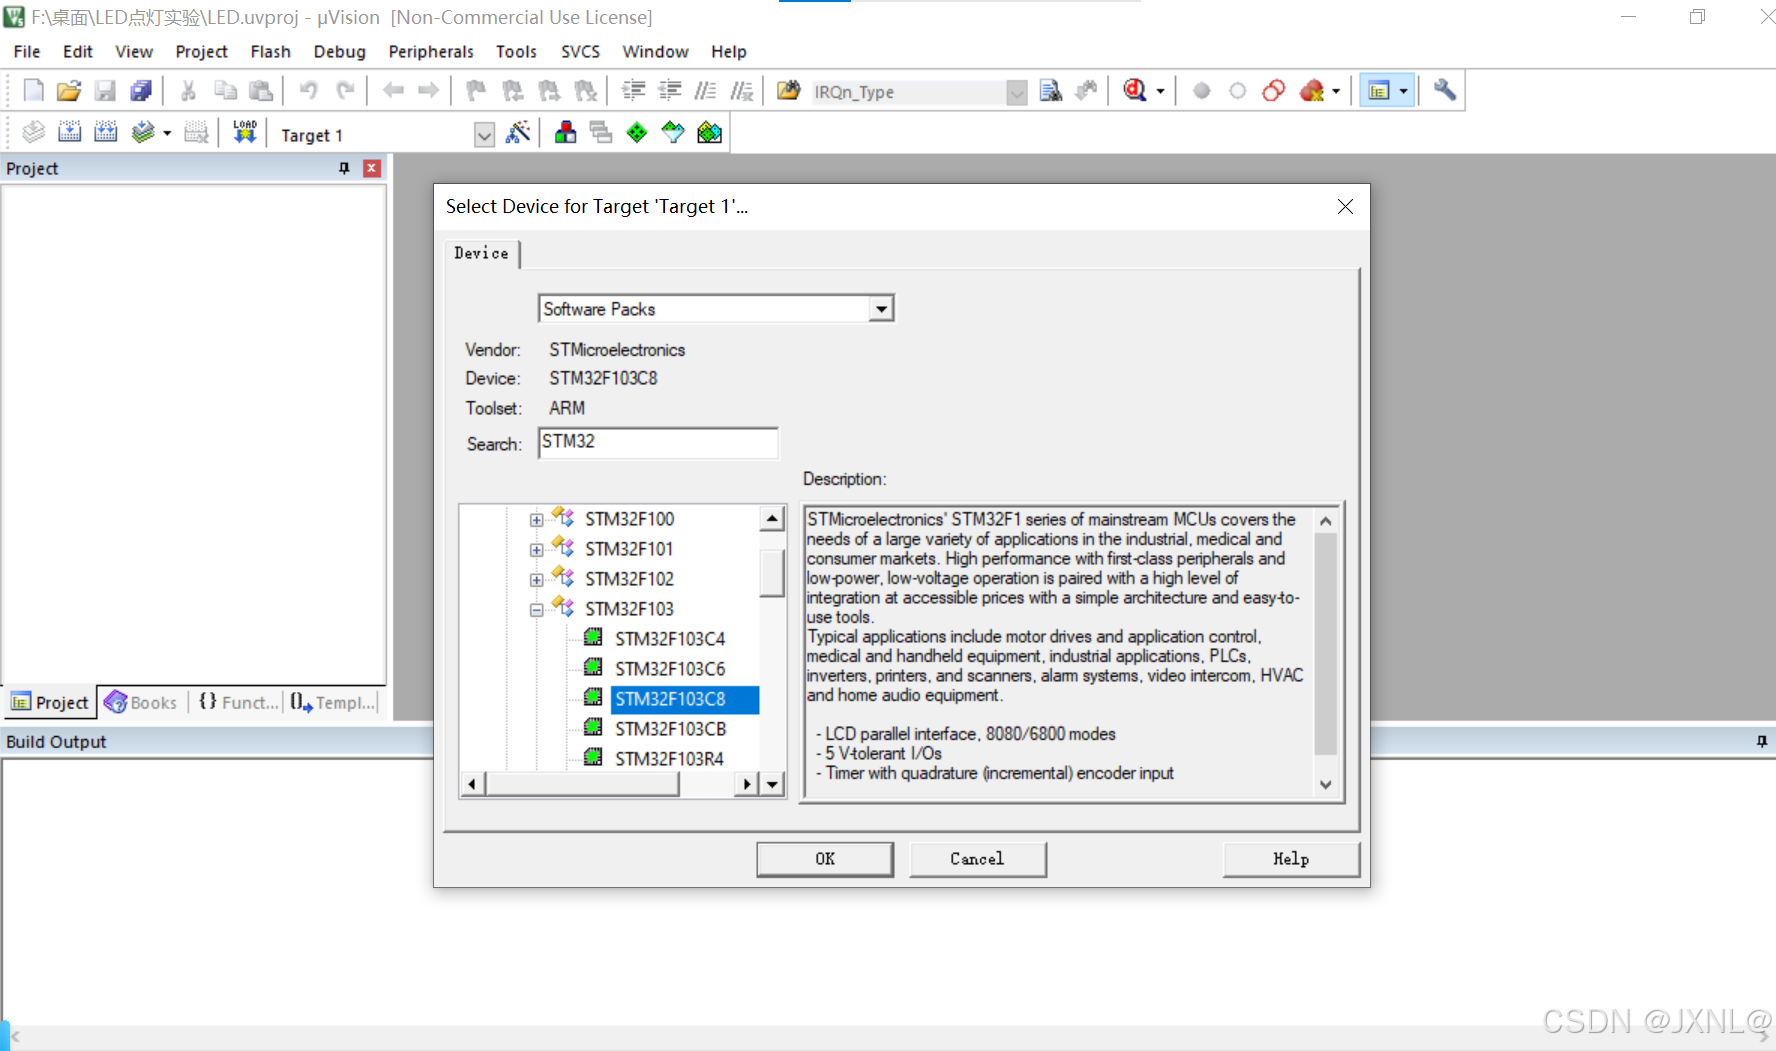1776x1051 pixels.
Task: Switch to the Books tab
Action: 141,702
